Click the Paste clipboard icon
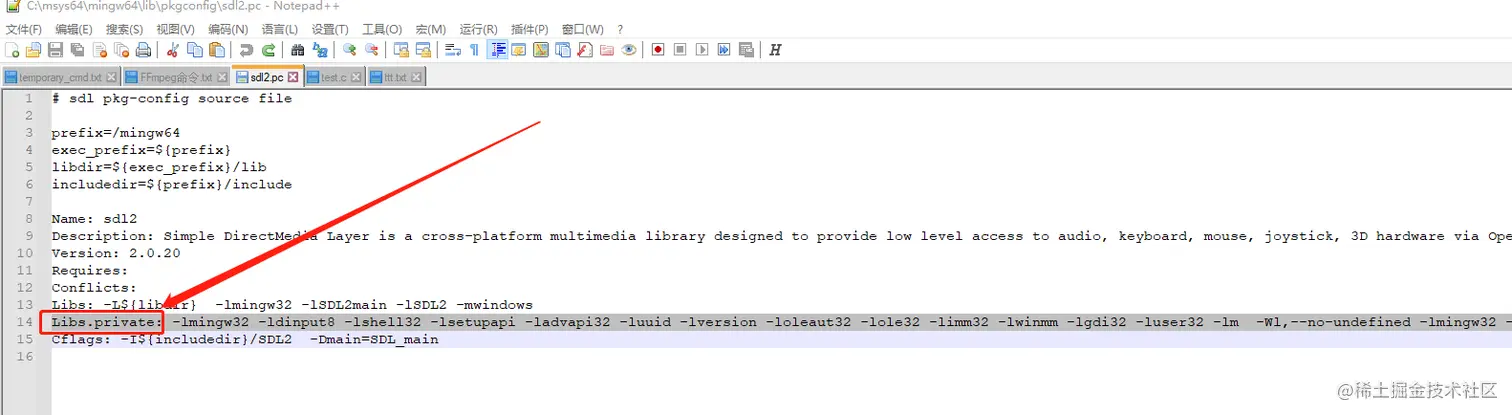Image resolution: width=1512 pixels, height=415 pixels. 216,50
